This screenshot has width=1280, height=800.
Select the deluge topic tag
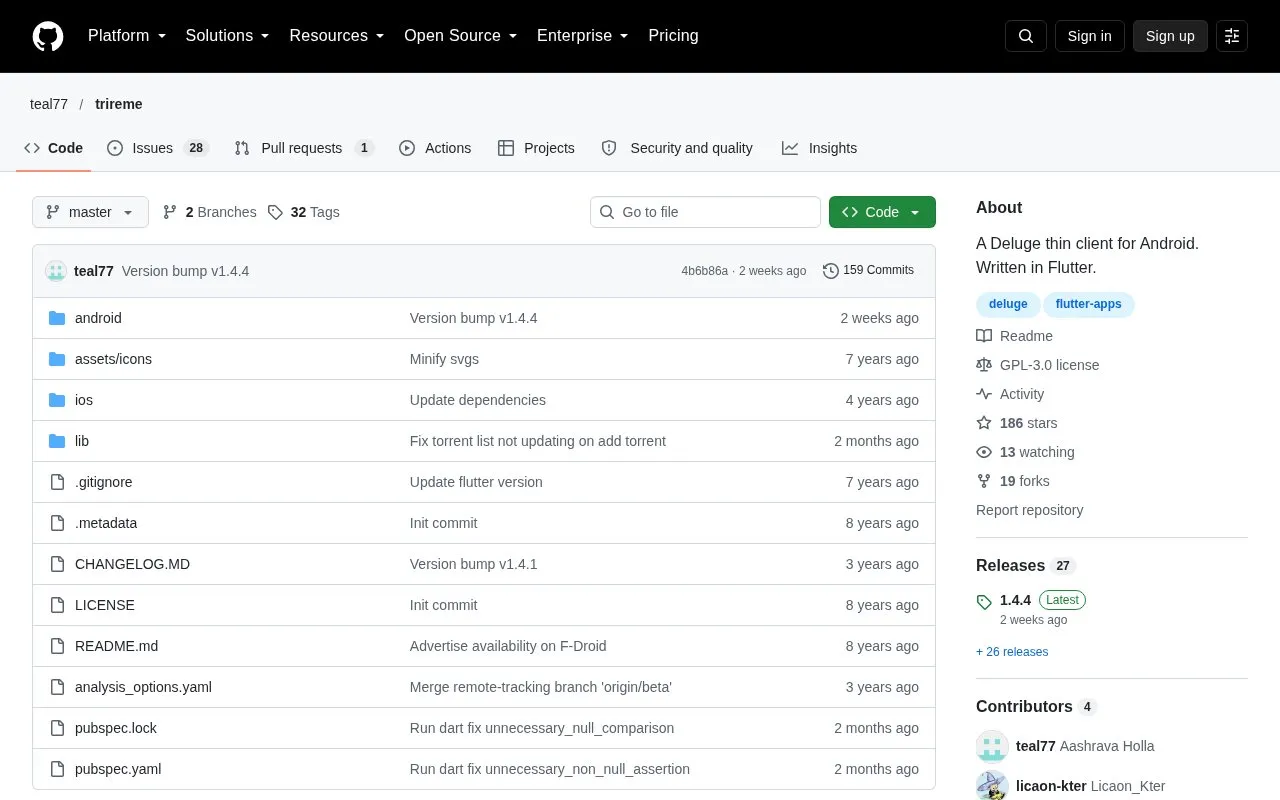1008,304
